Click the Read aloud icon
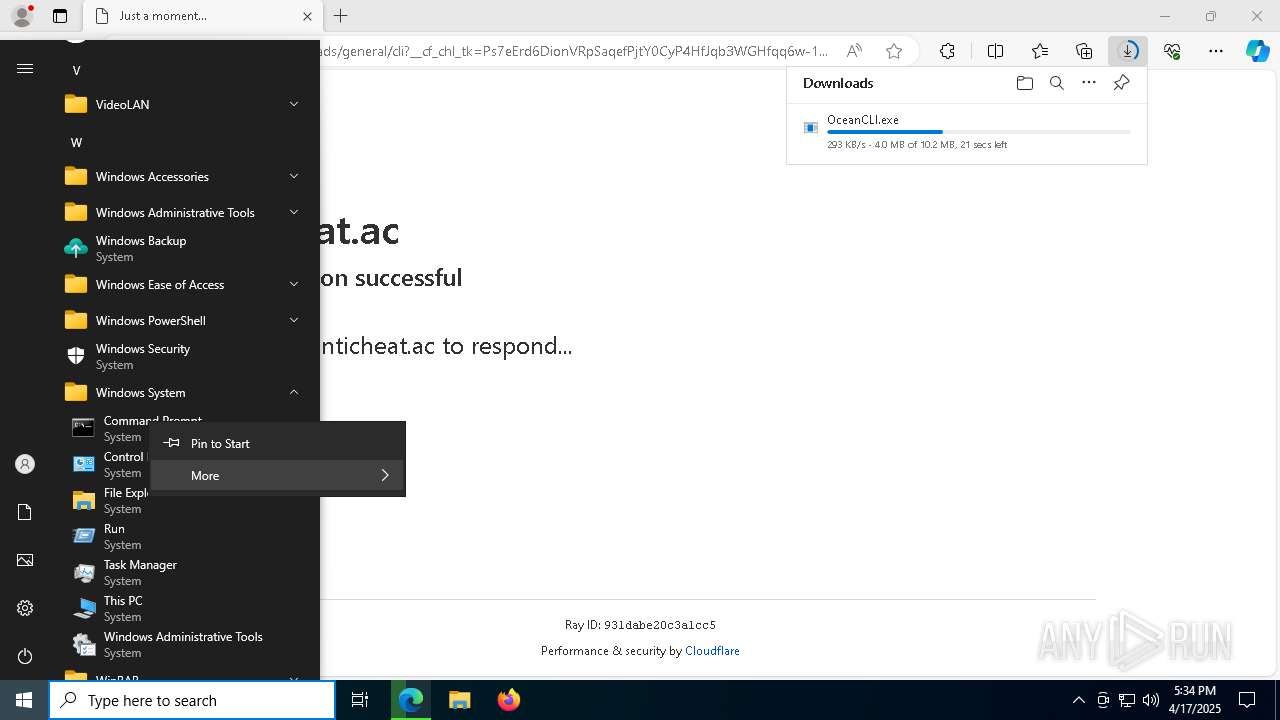 click(x=854, y=51)
